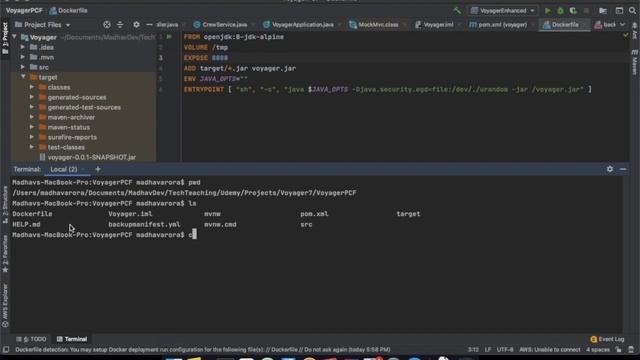This screenshot has width=640, height=360.
Task: Run the VoyagerEnhanced configuration
Action: [x=548, y=11]
